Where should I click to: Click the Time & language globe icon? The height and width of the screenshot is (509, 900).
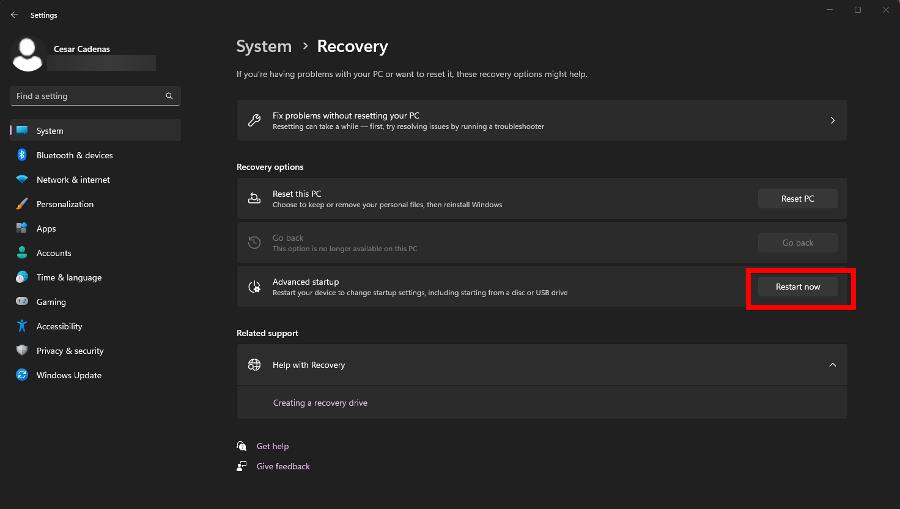tap(22, 277)
